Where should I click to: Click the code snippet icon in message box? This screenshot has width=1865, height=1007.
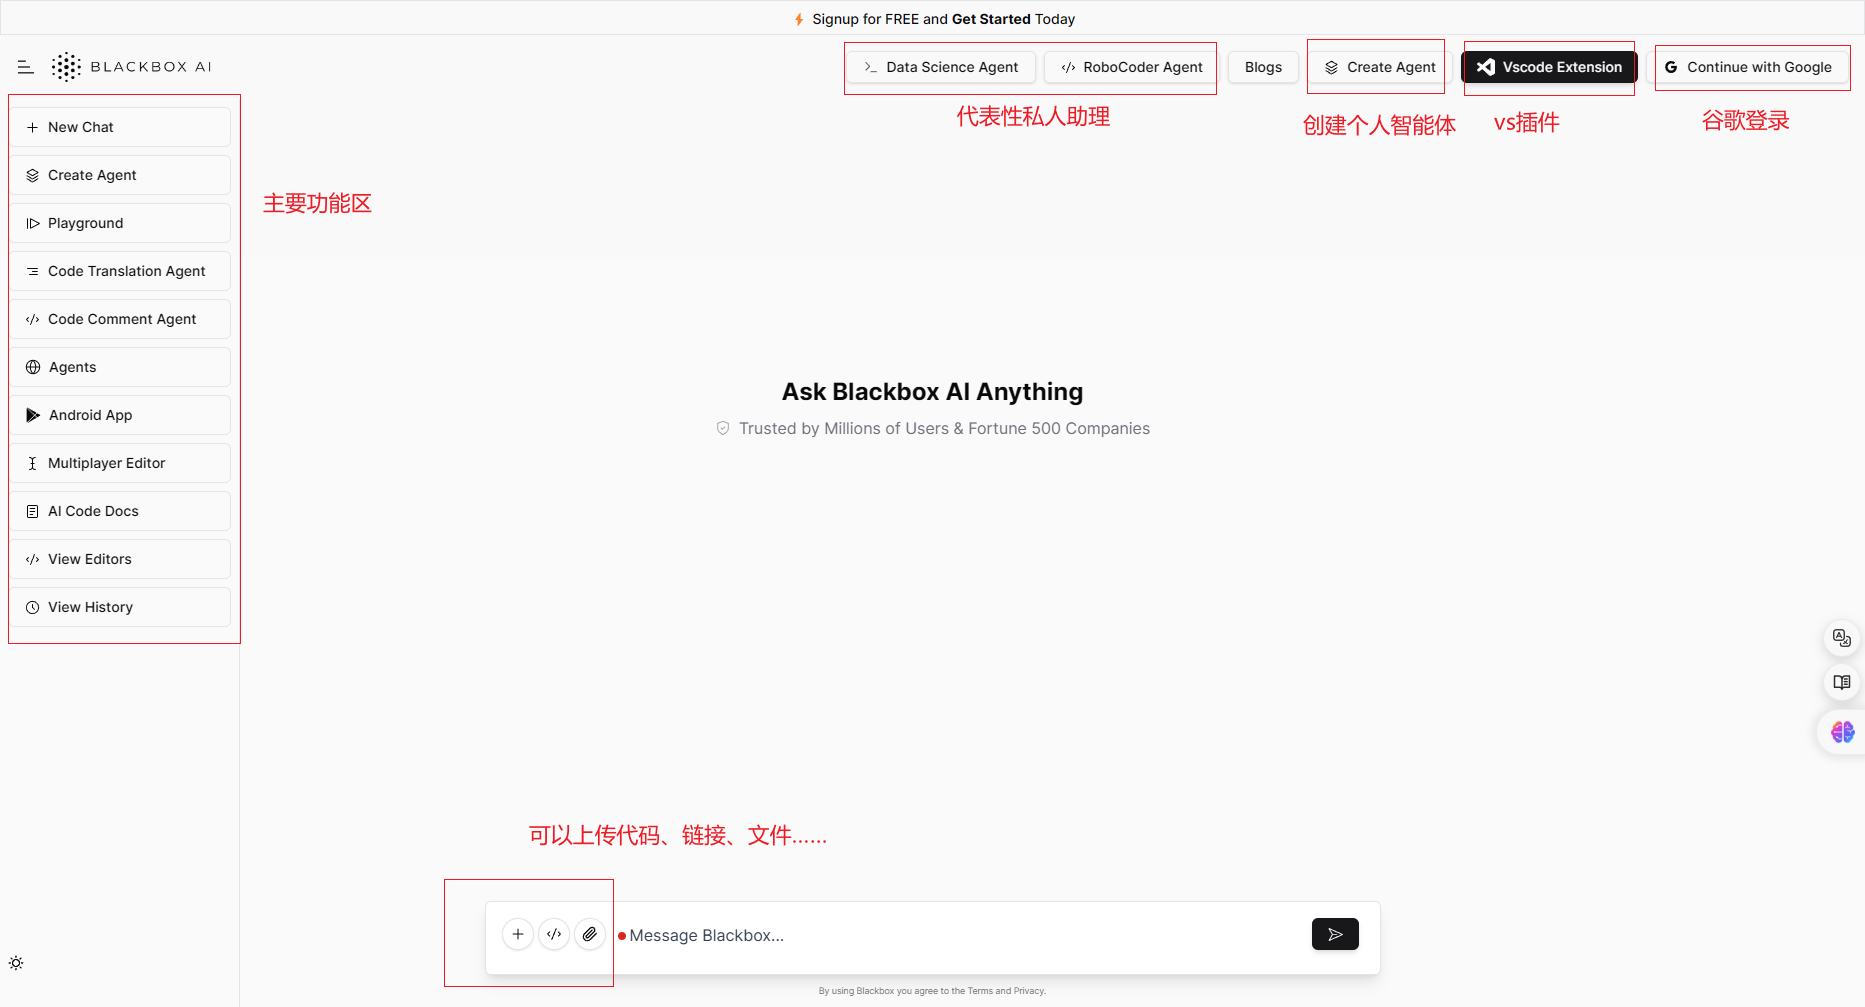point(554,934)
